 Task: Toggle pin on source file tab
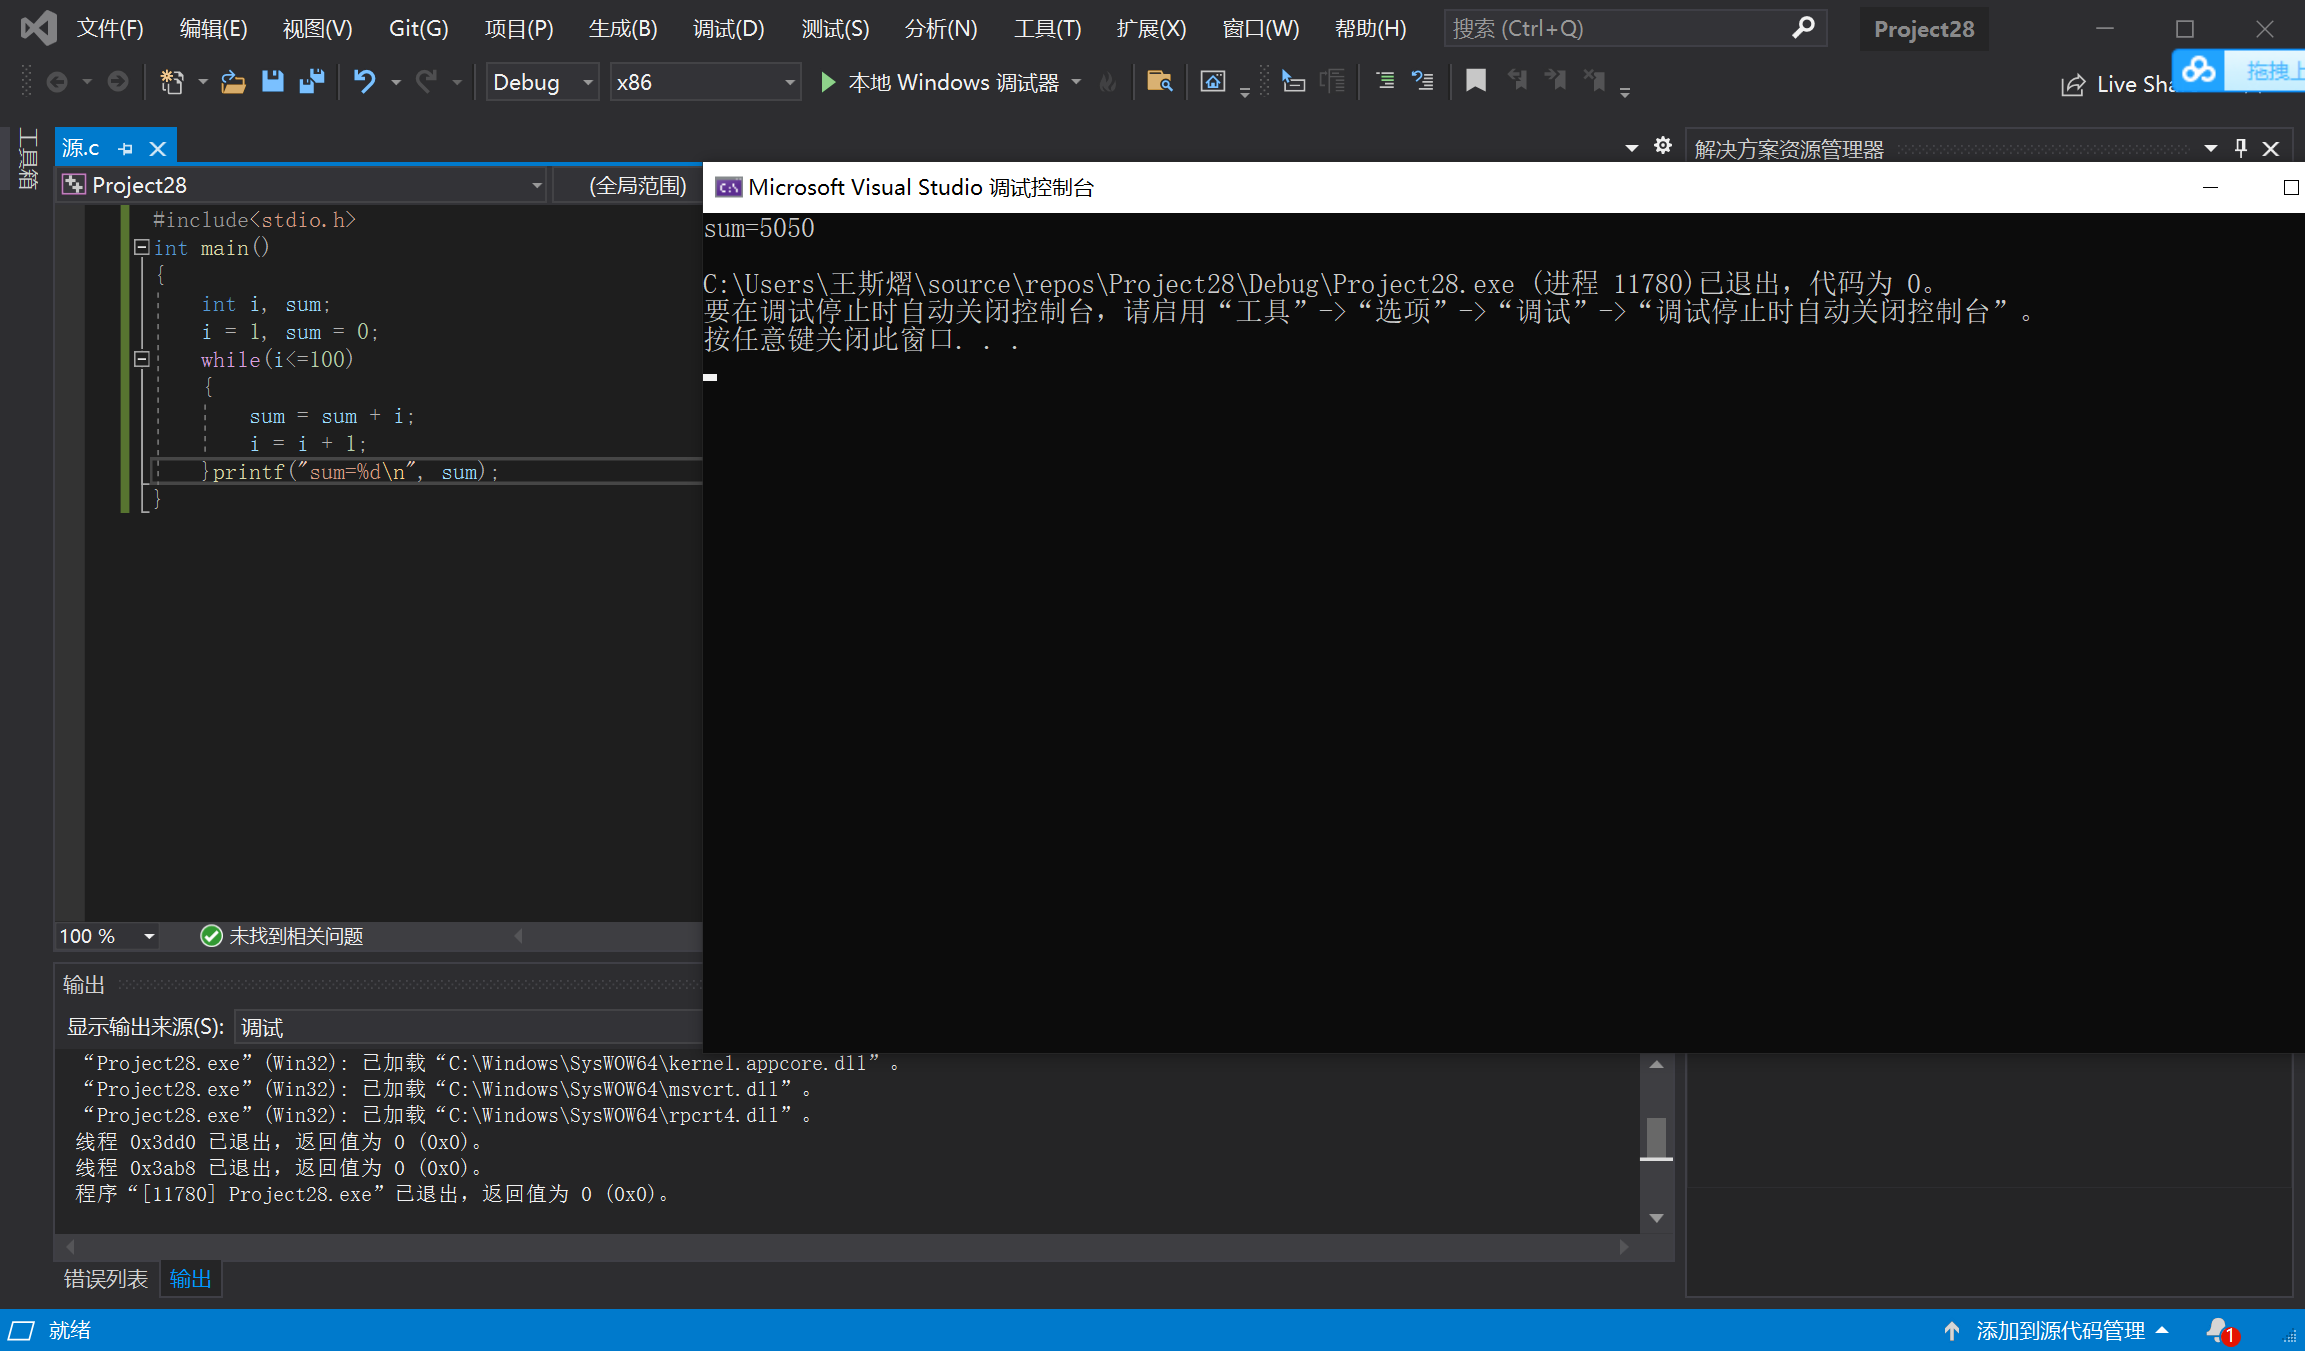tap(126, 149)
